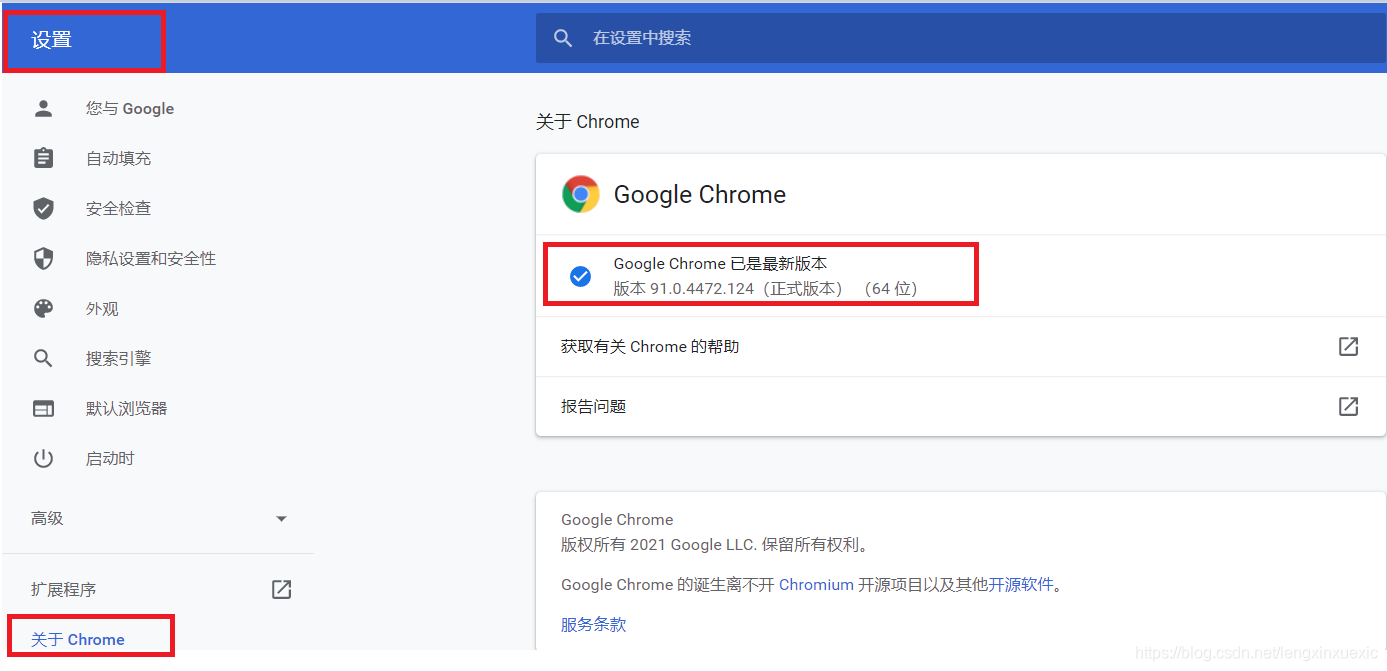Click the 版权所有 2021 Google LLC text
This screenshot has height=671, width=1387.
tap(715, 545)
